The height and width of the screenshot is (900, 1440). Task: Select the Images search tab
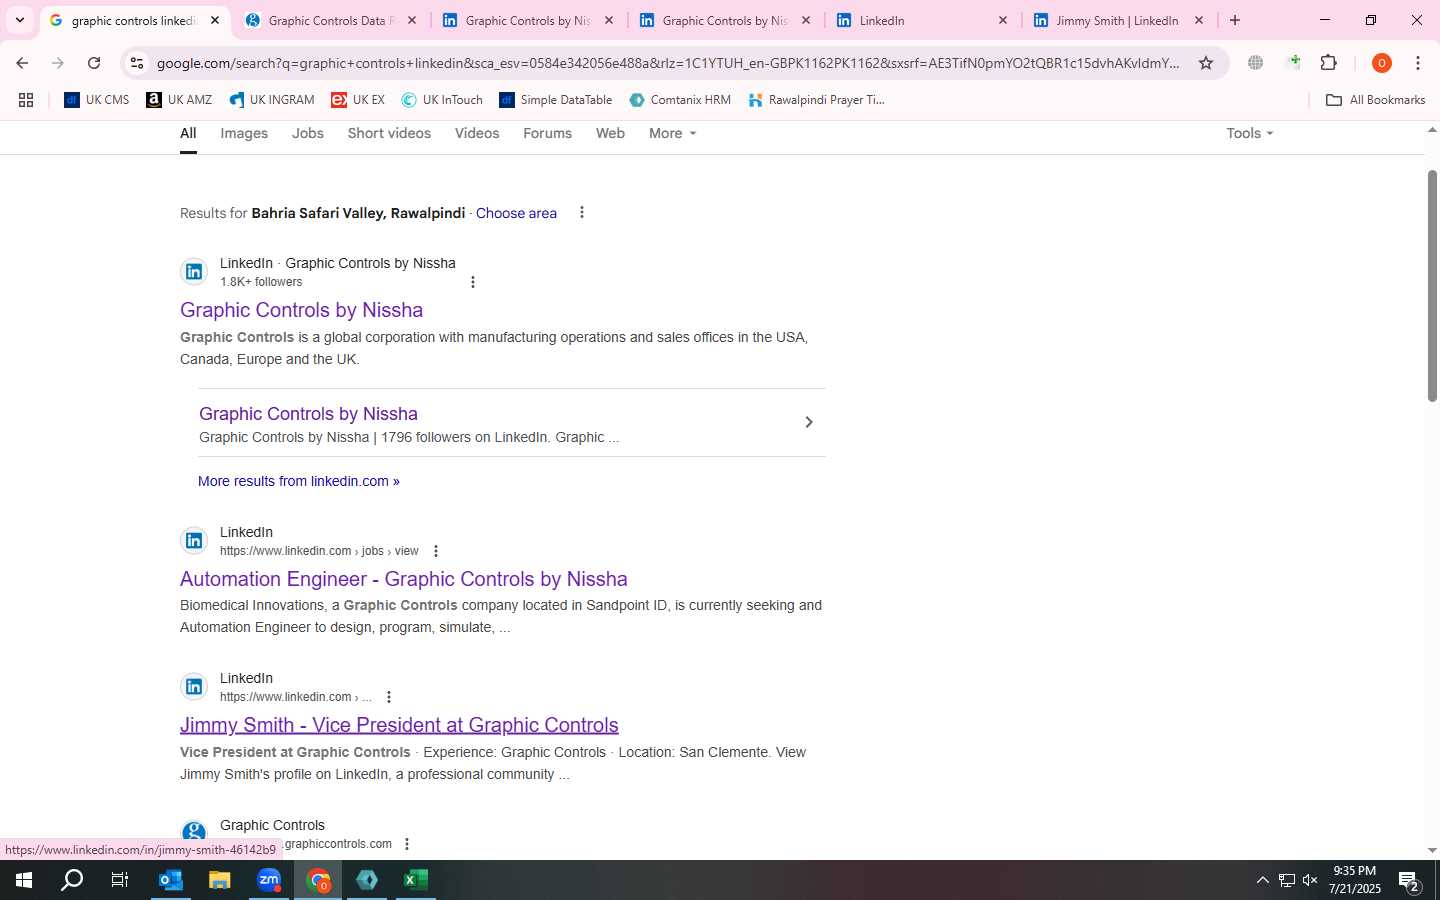click(244, 133)
